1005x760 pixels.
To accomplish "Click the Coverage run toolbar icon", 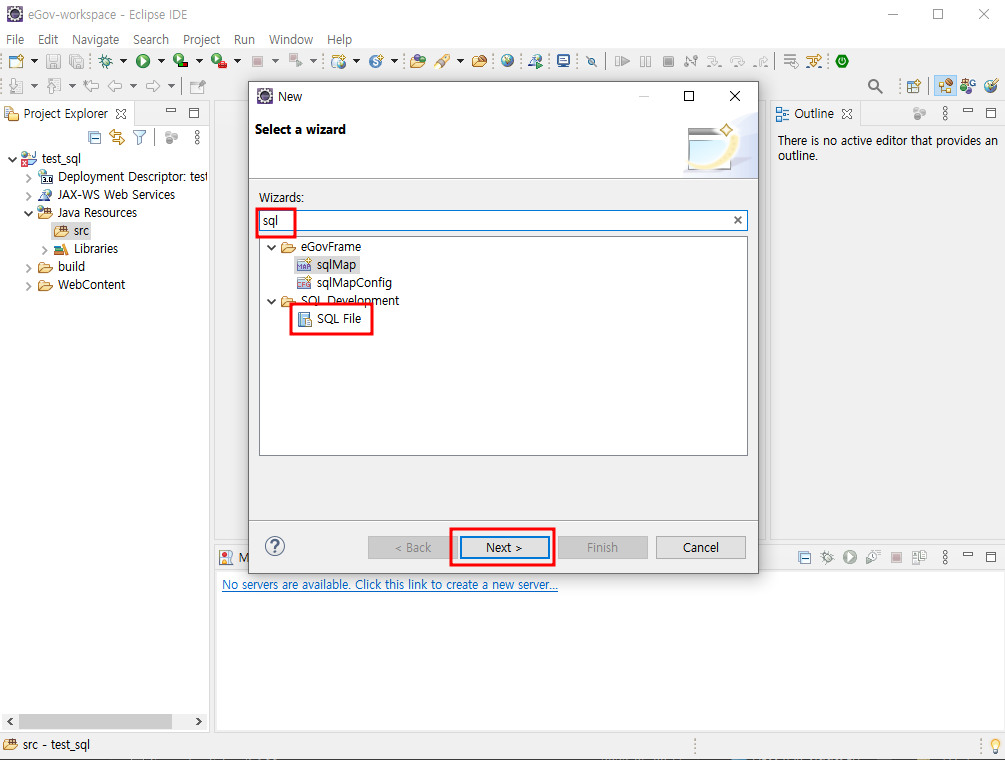I will (181, 62).
